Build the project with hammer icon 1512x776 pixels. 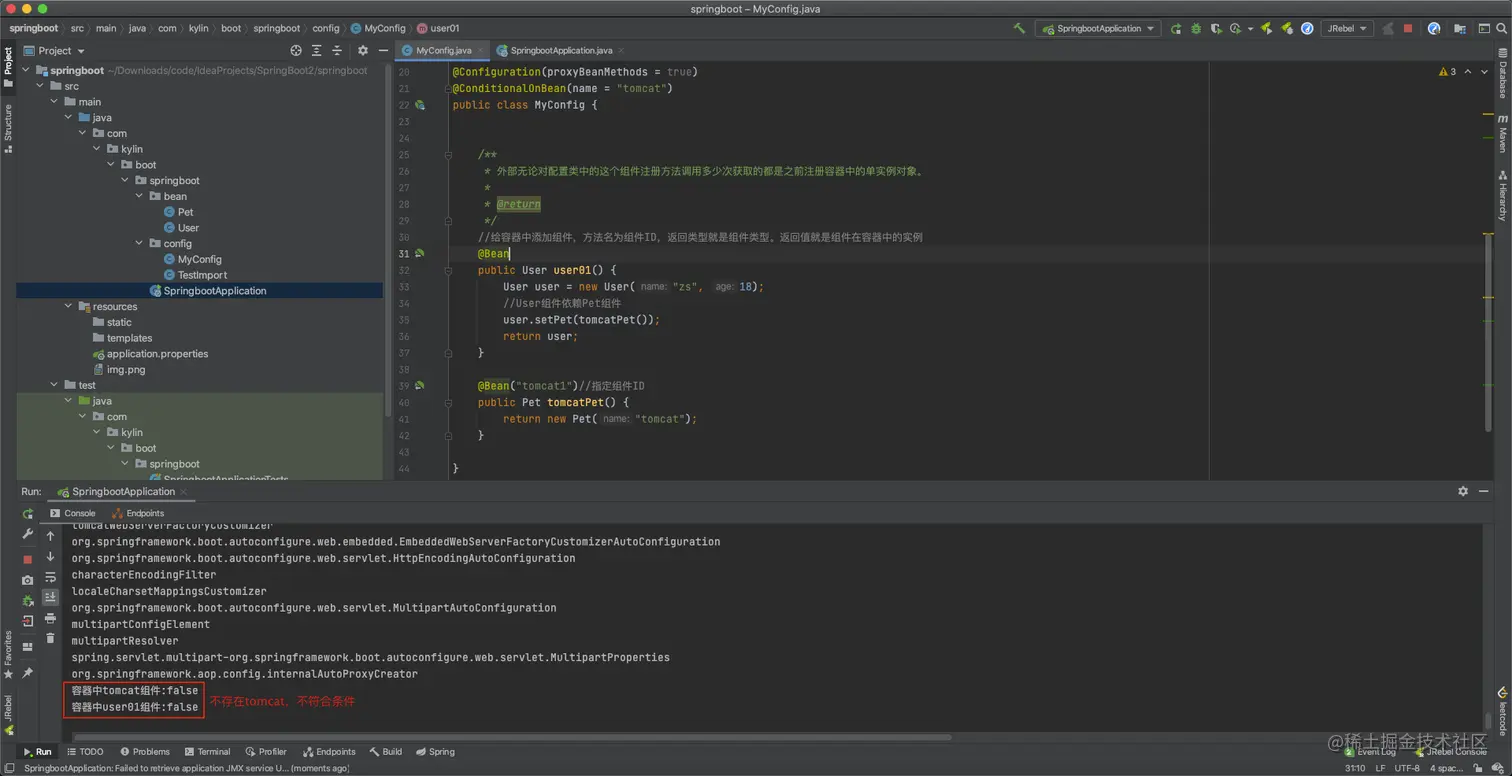tap(1019, 28)
